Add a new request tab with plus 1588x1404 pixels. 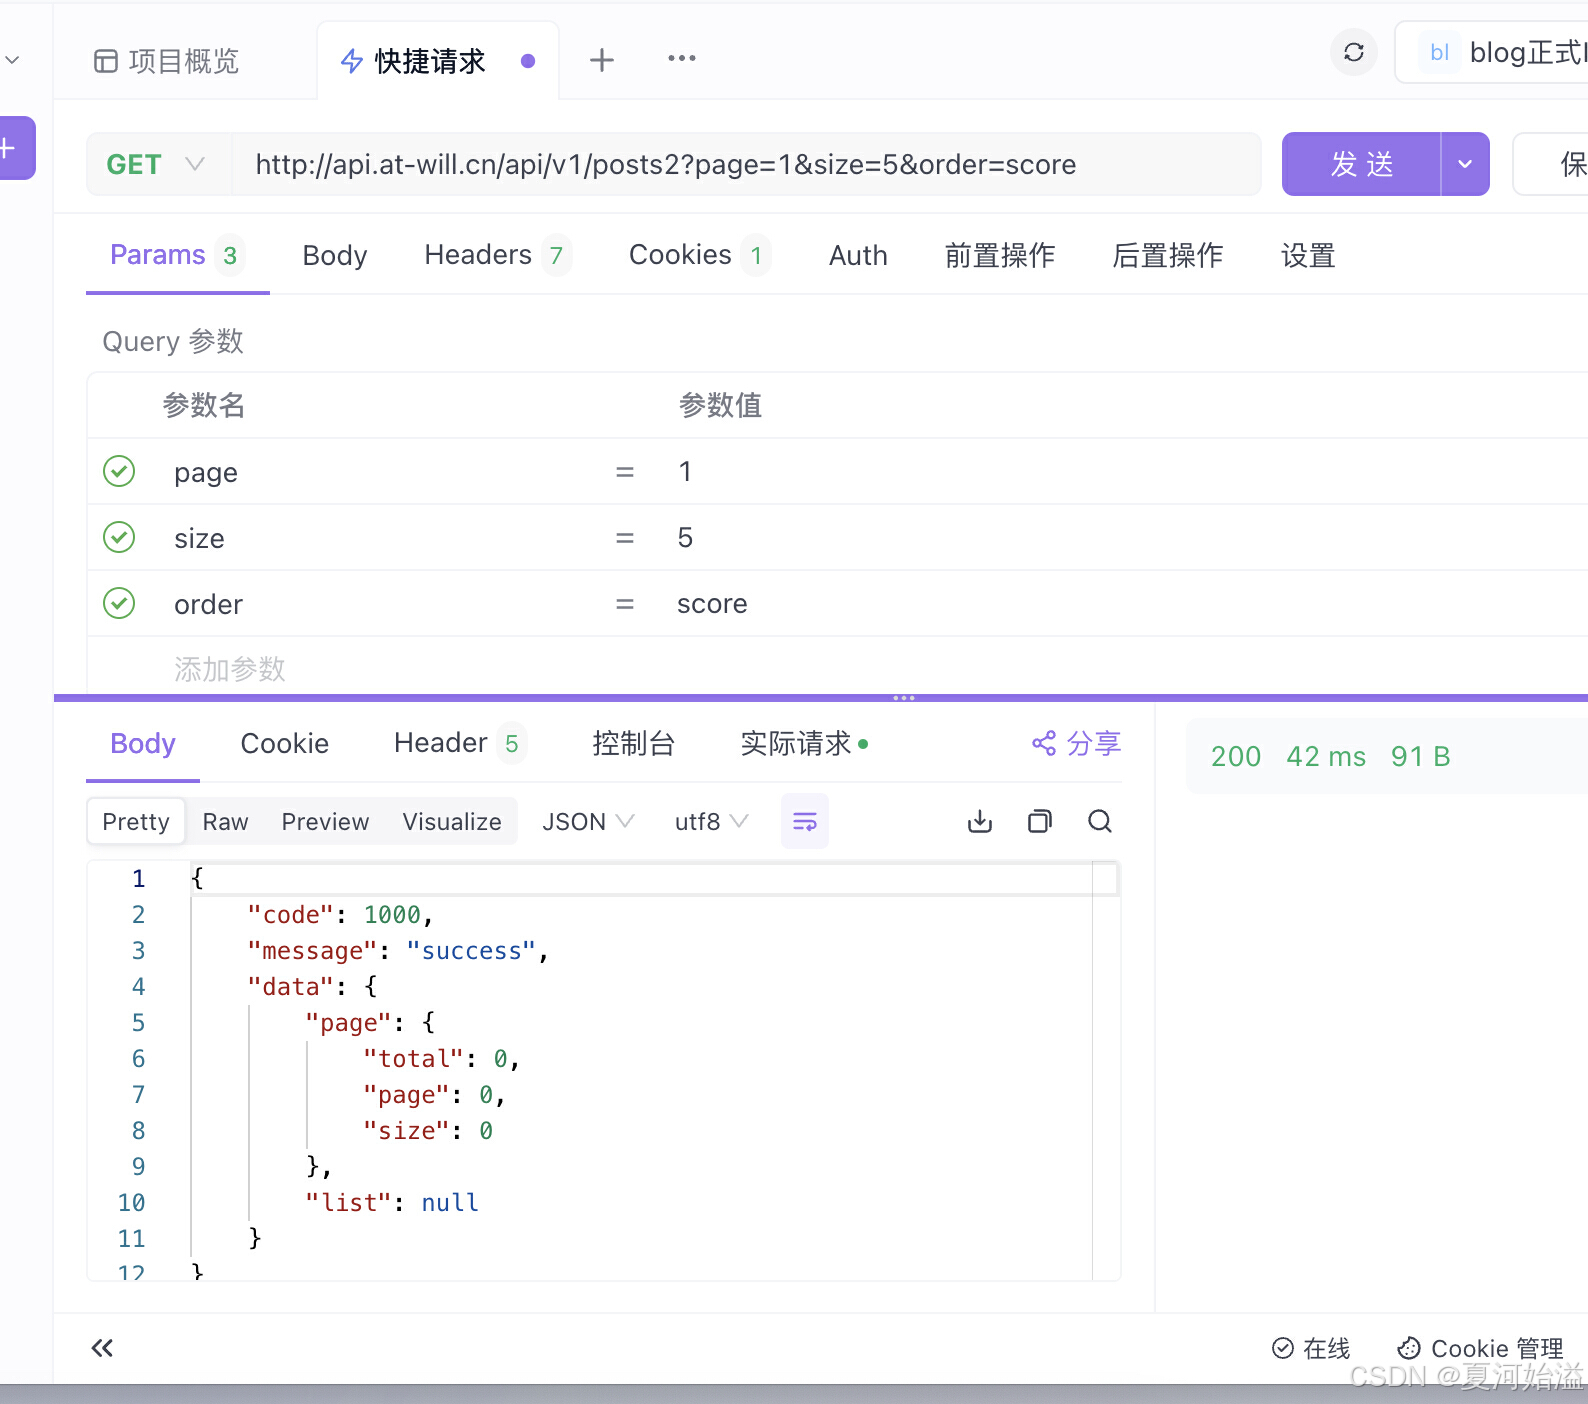coord(601,60)
